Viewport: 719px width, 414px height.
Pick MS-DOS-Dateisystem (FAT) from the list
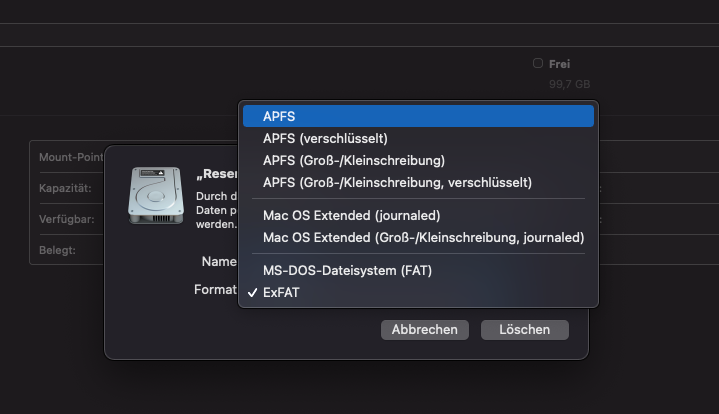coord(347,270)
